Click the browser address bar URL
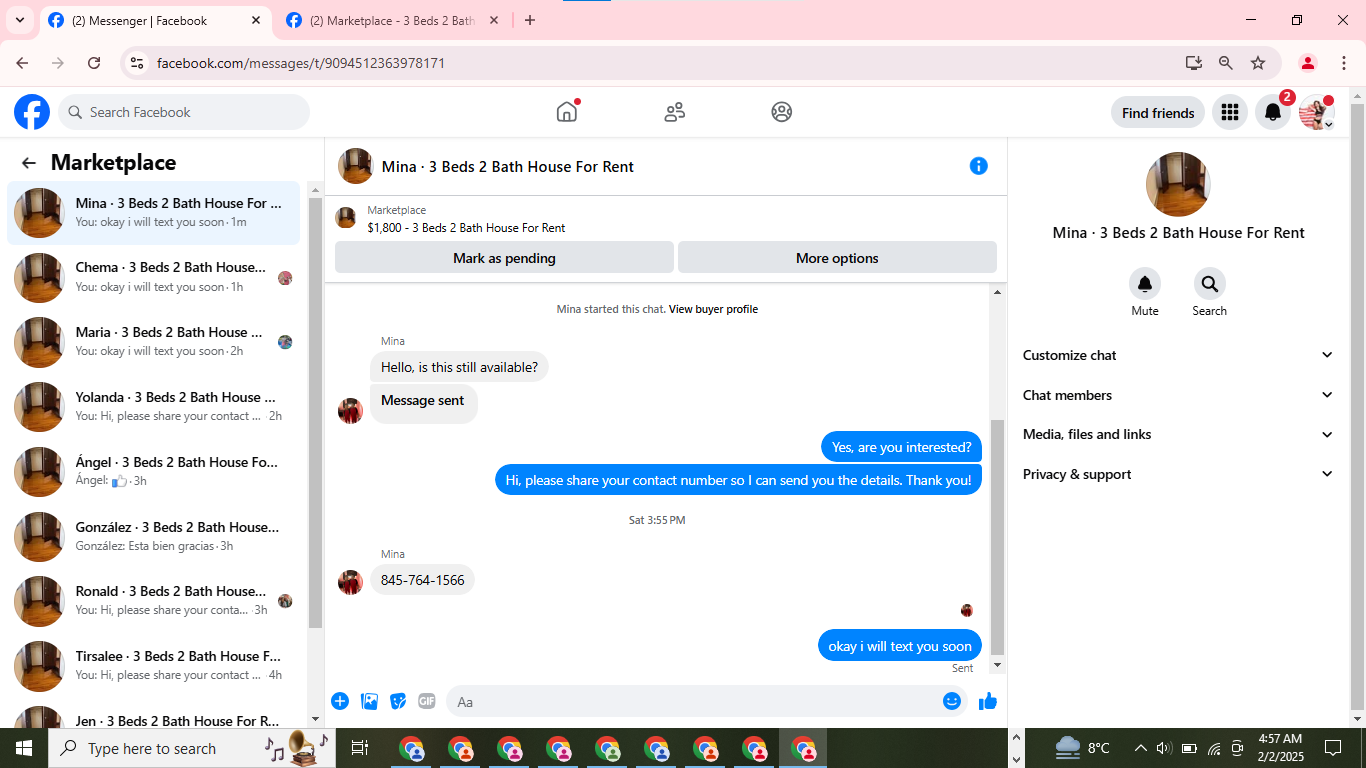This screenshot has width=1366, height=768. [x=301, y=63]
